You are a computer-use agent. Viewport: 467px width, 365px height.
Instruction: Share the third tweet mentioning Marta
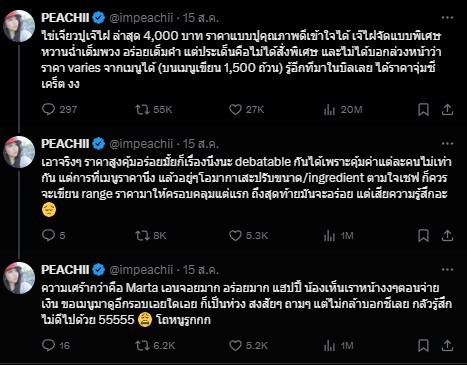tap(447, 345)
